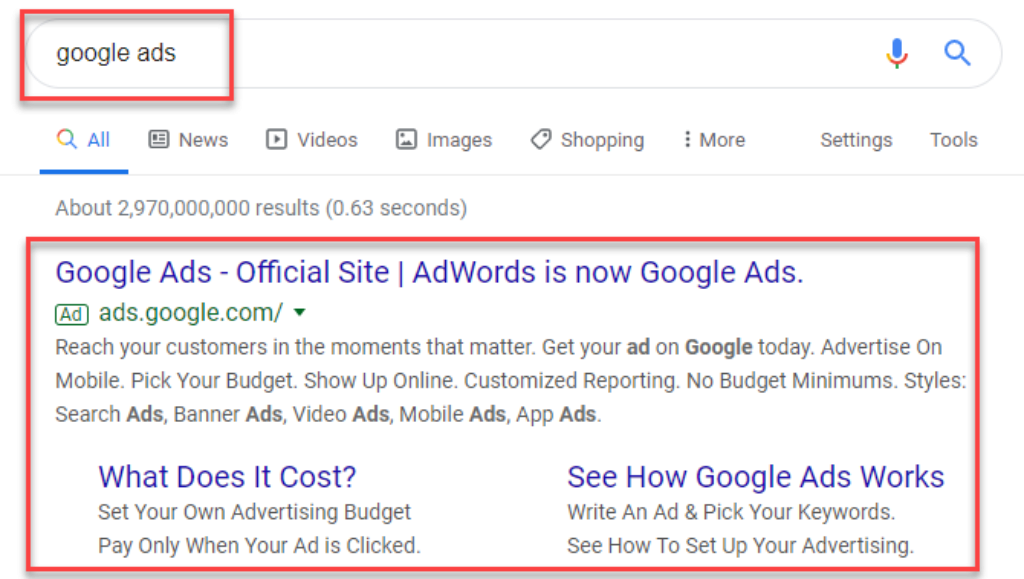
Task: Open Google Ads Official Site link
Action: 429,272
